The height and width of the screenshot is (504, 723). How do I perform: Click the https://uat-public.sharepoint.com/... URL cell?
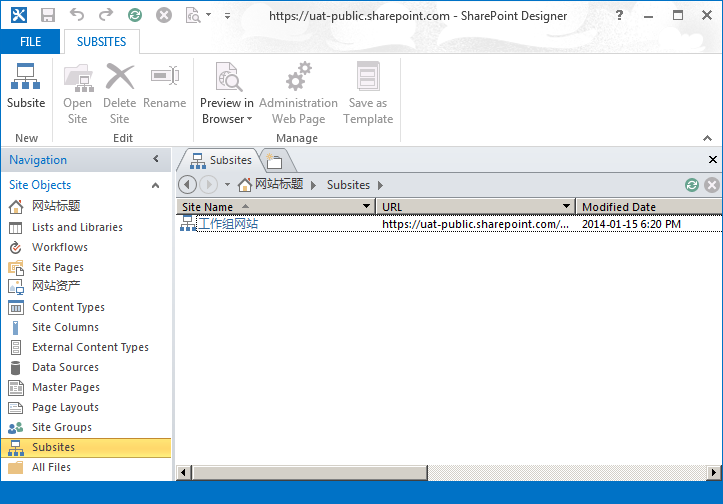(x=475, y=224)
